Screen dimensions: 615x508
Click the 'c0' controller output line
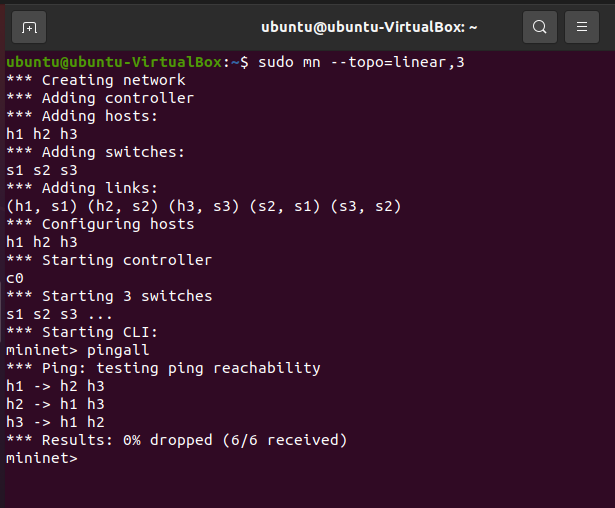coord(14,278)
